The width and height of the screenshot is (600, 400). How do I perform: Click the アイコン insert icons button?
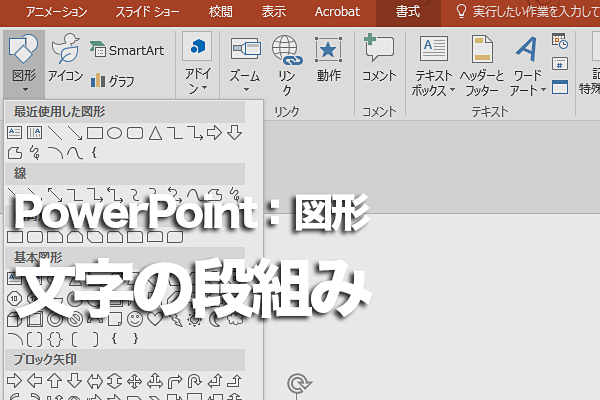pos(65,58)
